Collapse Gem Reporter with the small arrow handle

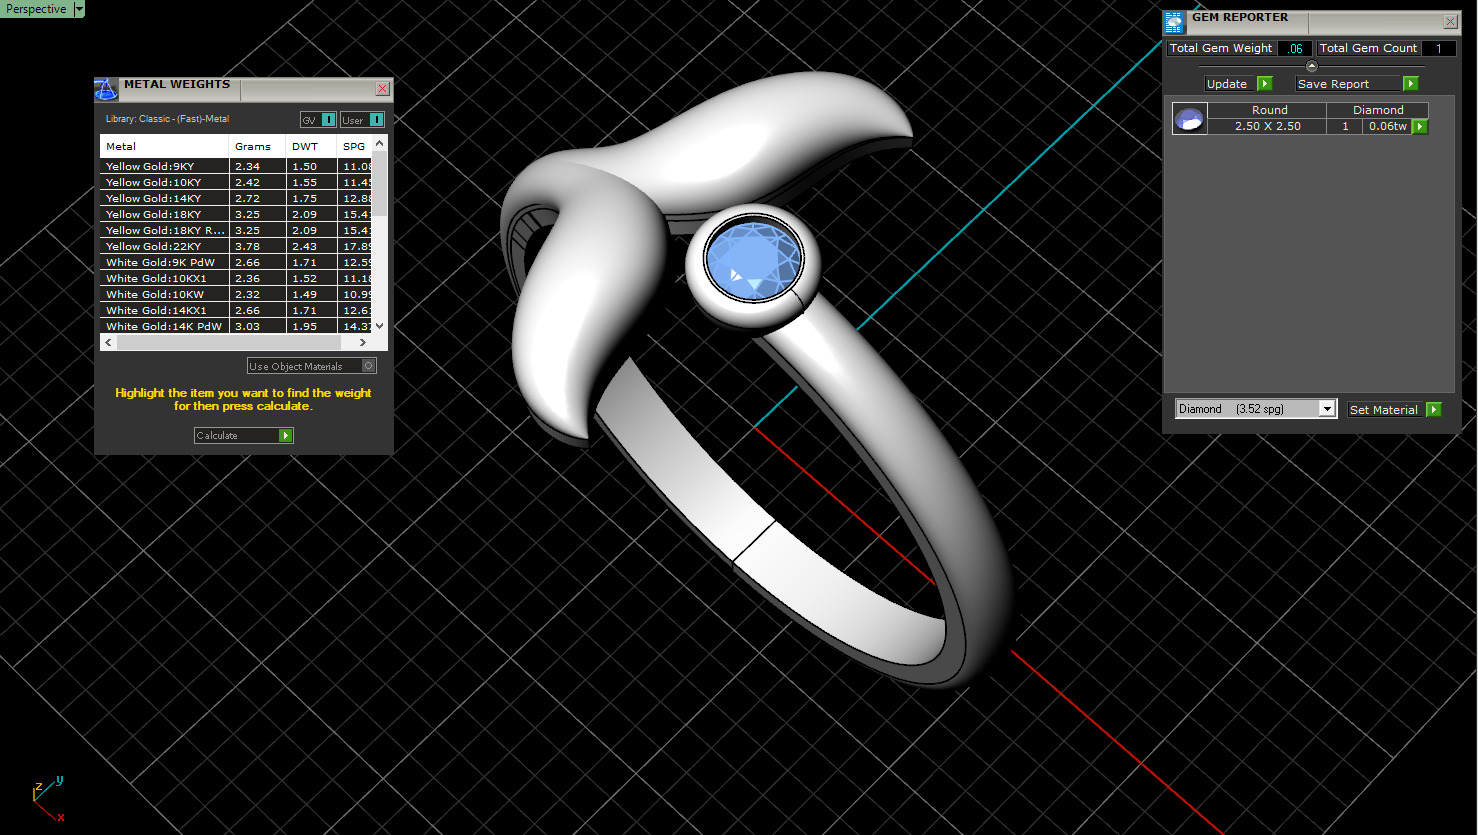(1312, 66)
